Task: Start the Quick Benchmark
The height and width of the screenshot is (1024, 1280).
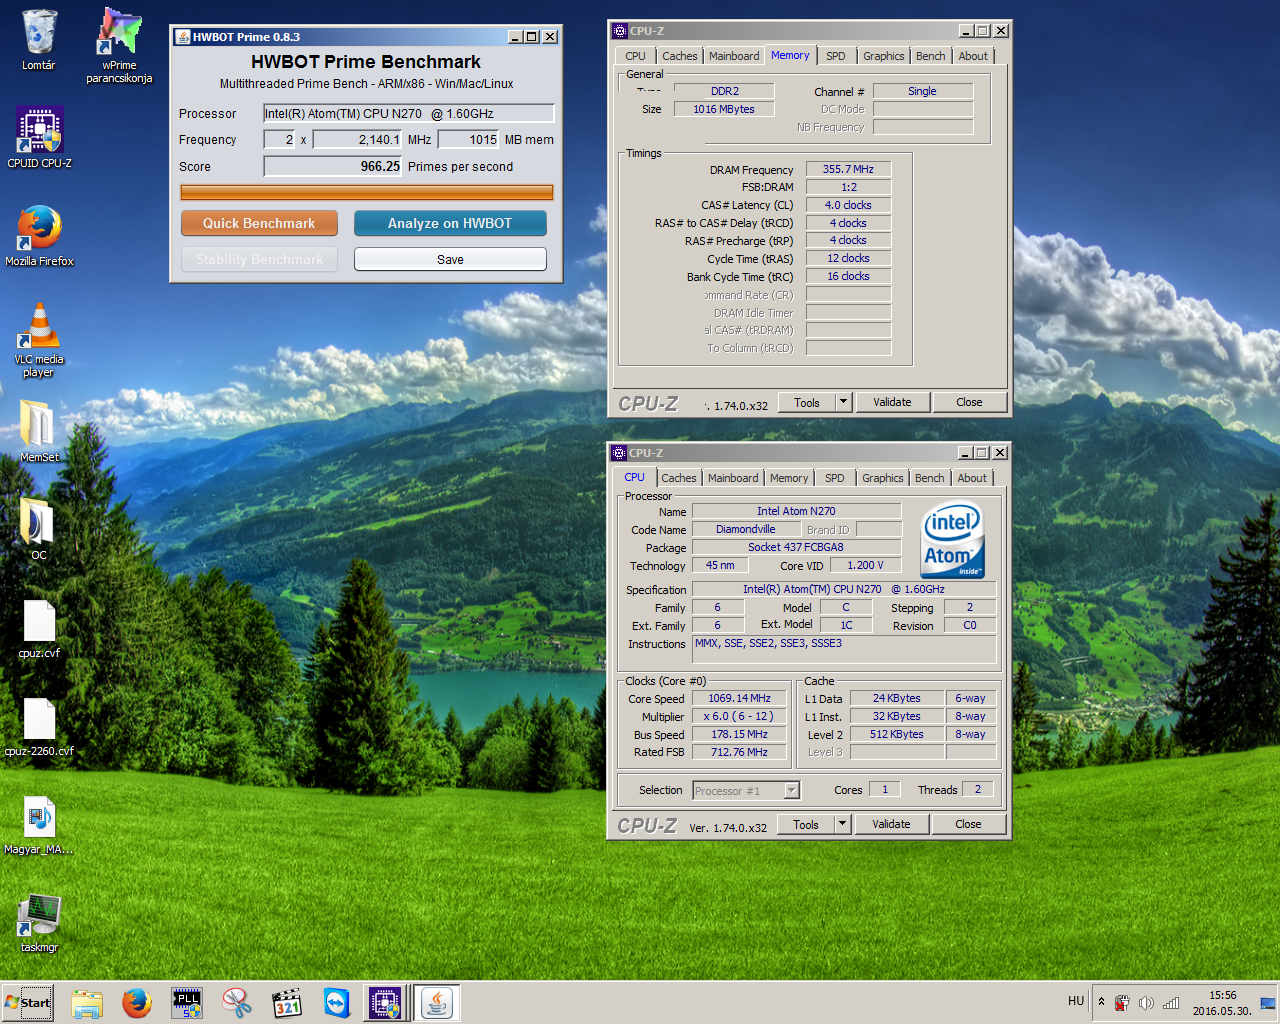Action: (259, 223)
